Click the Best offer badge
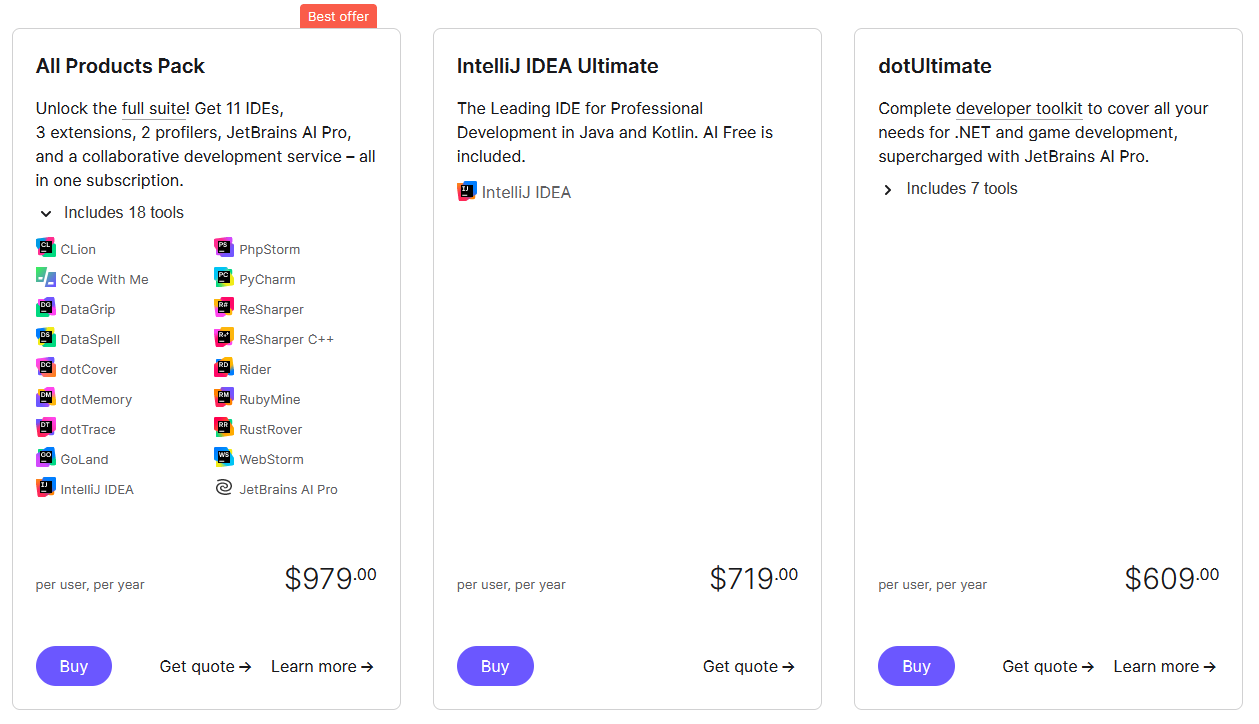The height and width of the screenshot is (724, 1259). click(338, 16)
